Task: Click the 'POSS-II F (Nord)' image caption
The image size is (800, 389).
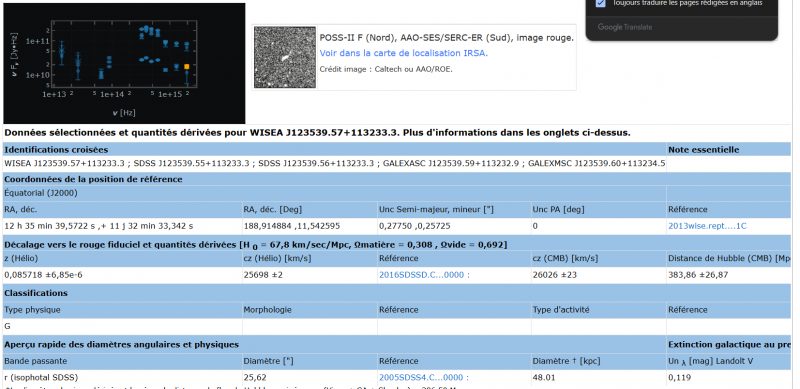Action: (446, 38)
